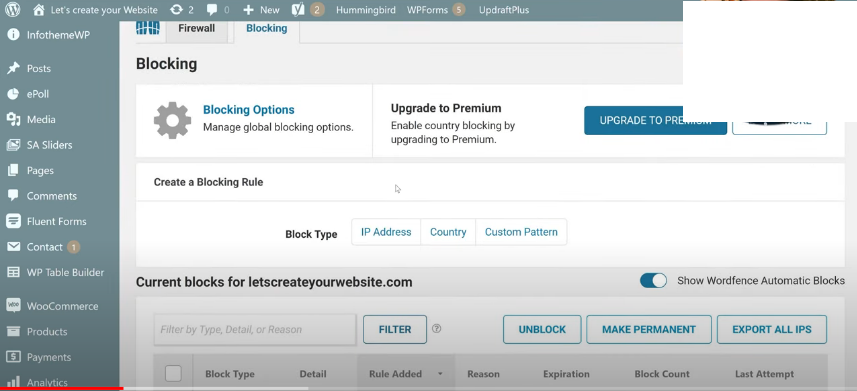Image resolution: width=857 pixels, height=391 pixels.
Task: Select IP Address block type
Action: [x=386, y=232]
